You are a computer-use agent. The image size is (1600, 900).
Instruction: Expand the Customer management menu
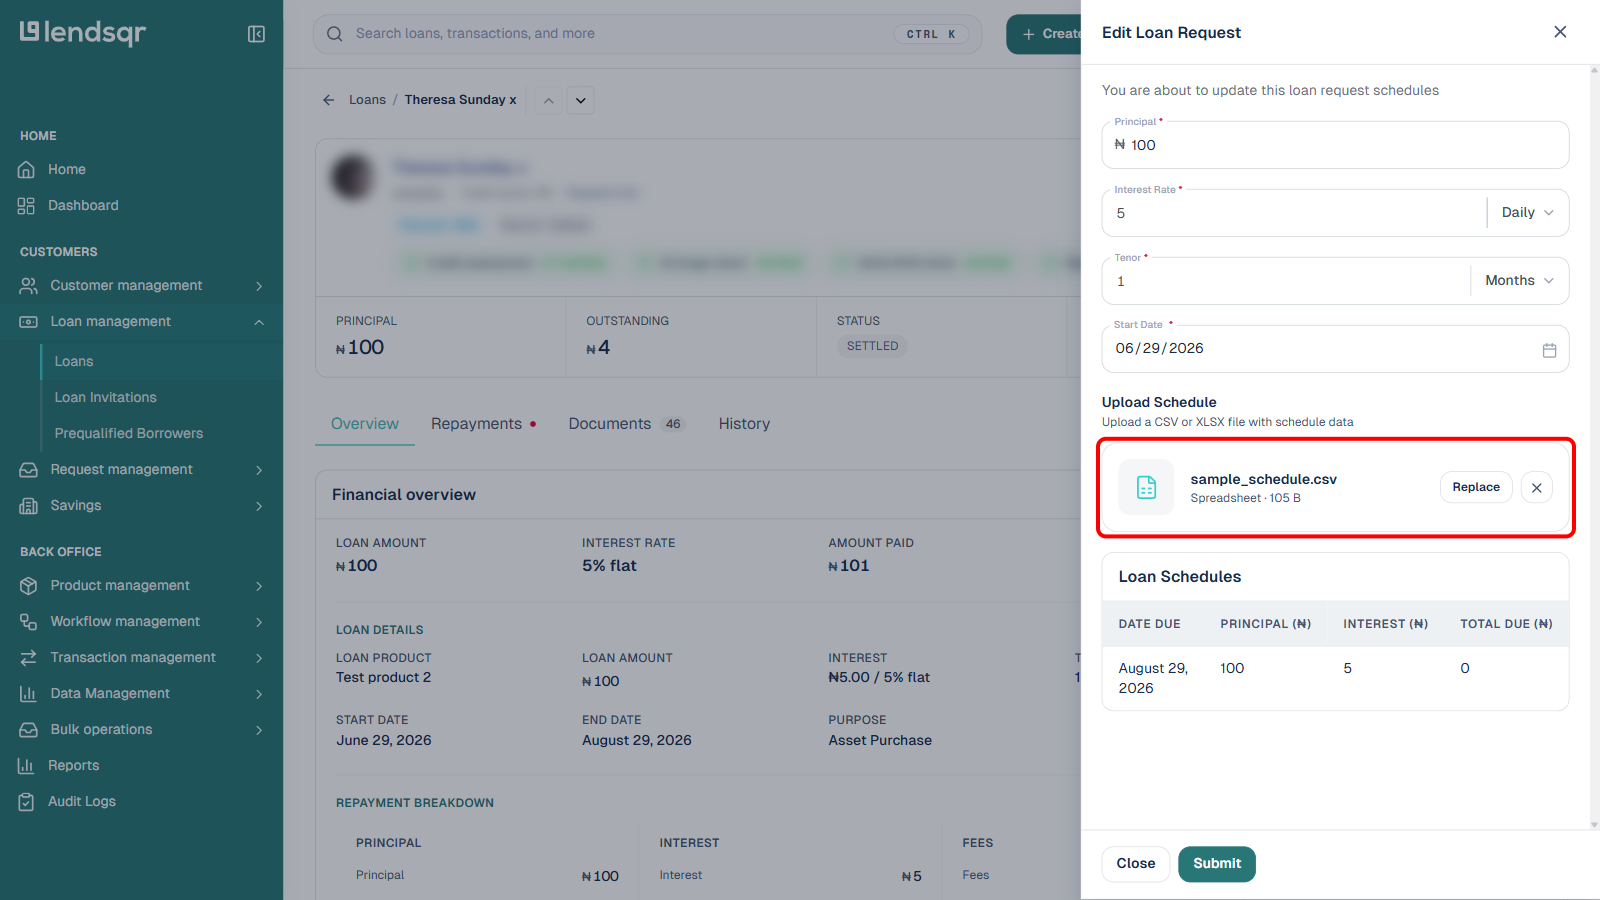(x=141, y=285)
